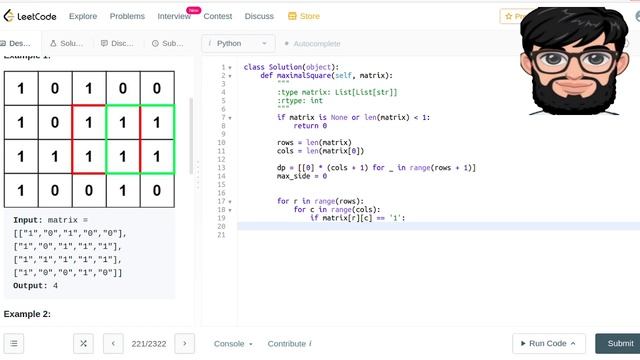The width and height of the screenshot is (640, 360).
Task: Click the avatar cartoon overlay
Action: [x=574, y=61]
